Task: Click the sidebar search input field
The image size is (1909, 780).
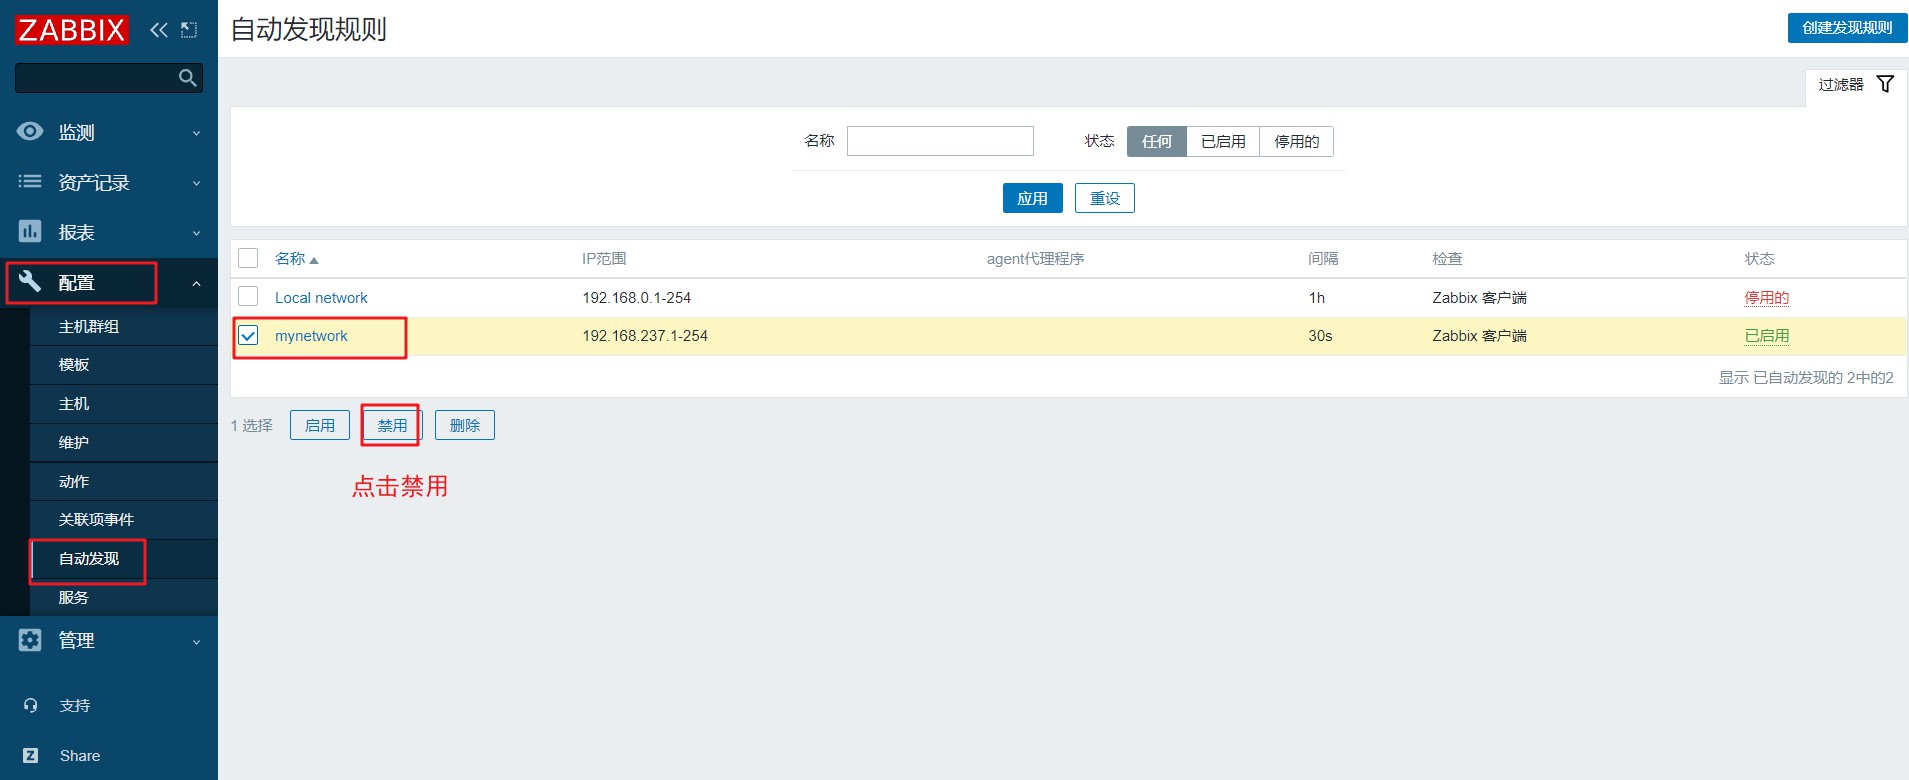Action: (109, 77)
